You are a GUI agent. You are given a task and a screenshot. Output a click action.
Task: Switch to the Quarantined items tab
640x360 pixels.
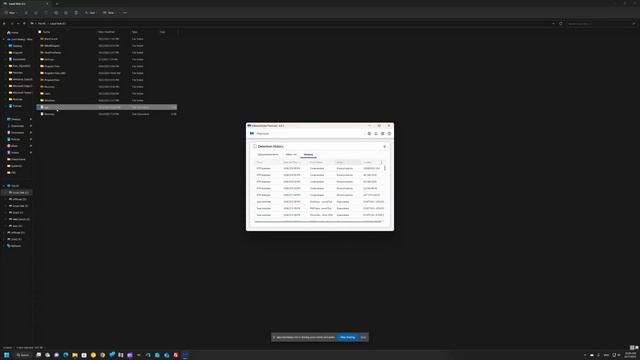(268, 155)
